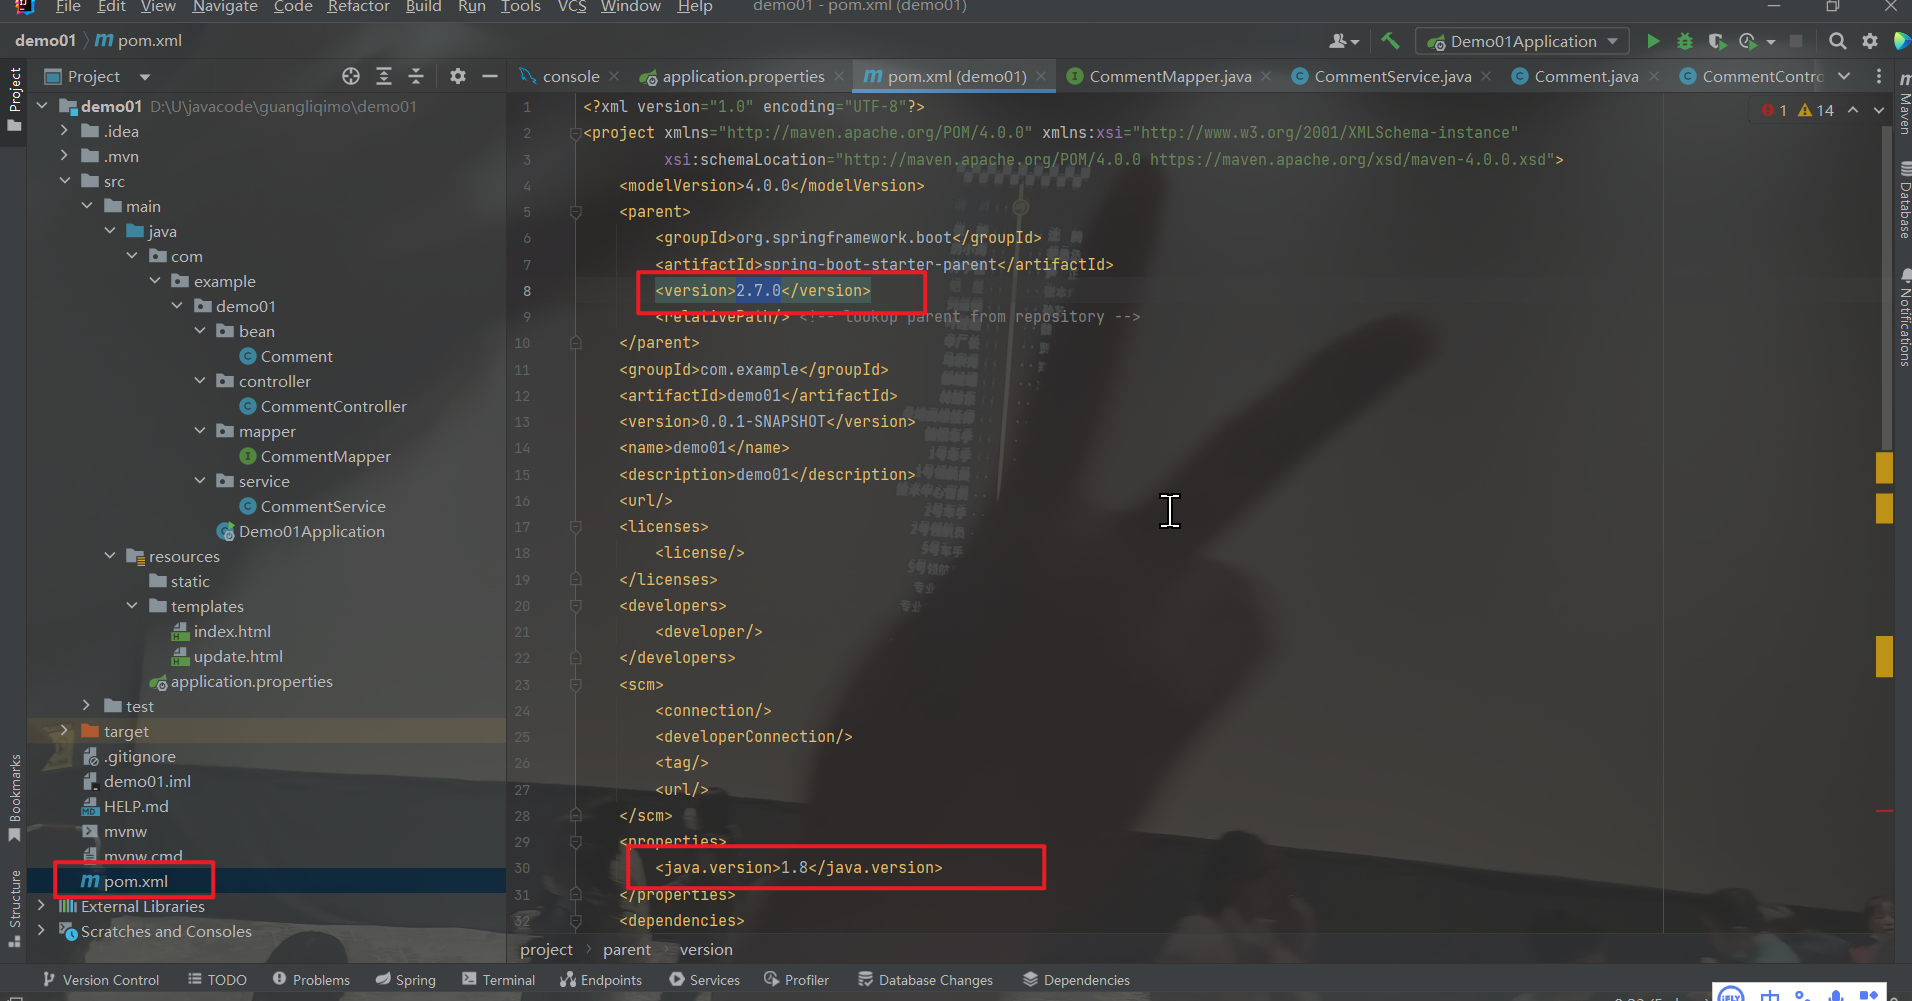Screen dimensions: 1912x1001
Task: Start debugging with the bug icon
Action: (x=1686, y=41)
